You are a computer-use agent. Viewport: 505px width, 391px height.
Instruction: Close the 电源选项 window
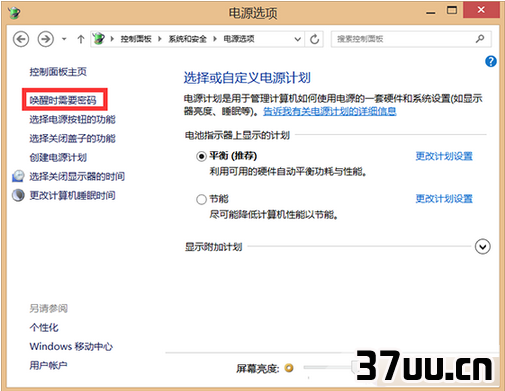[x=481, y=10]
